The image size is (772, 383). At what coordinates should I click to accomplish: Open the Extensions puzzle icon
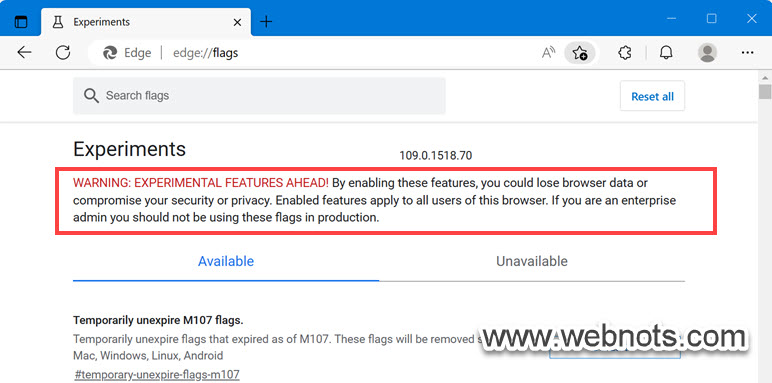[625, 53]
